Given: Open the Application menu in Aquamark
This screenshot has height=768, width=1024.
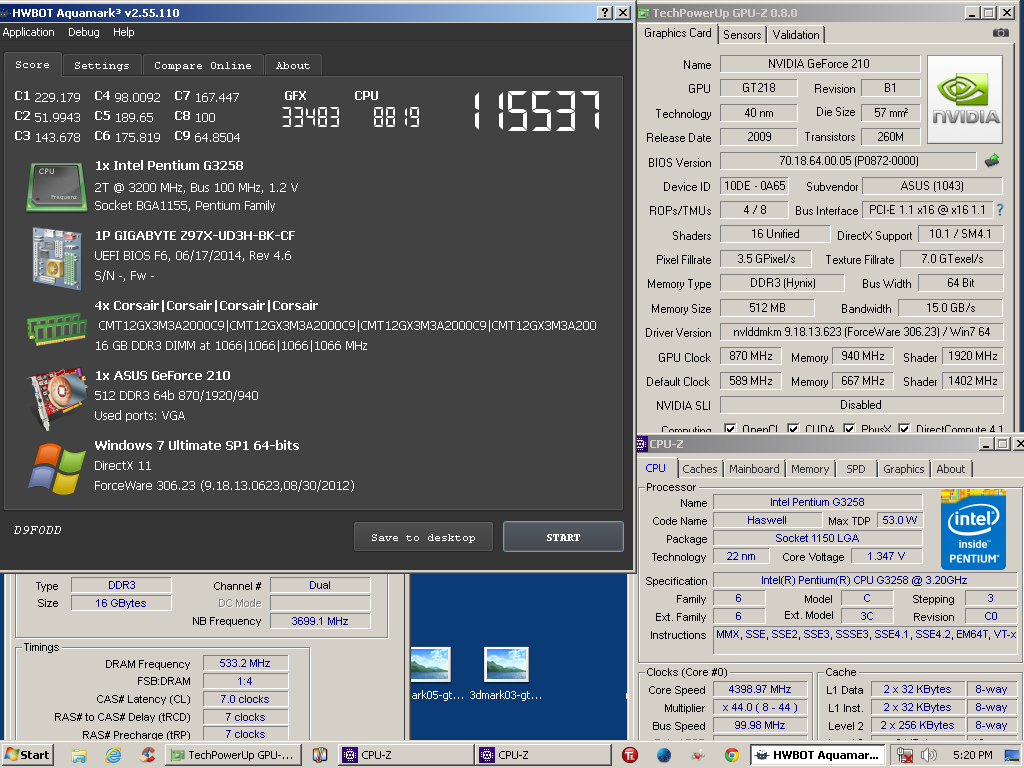Looking at the screenshot, I should point(29,32).
